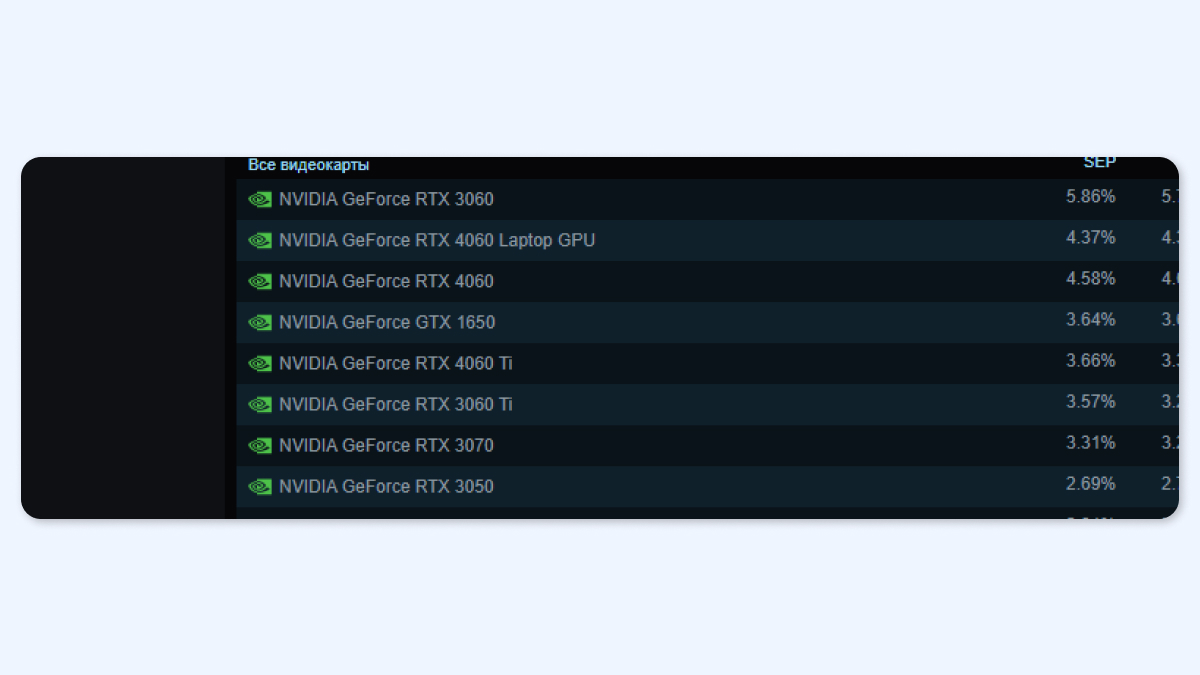1200x675 pixels.
Task: Select the NVIDIA GeForce RTX 3060 Ti name
Action: click(x=396, y=404)
